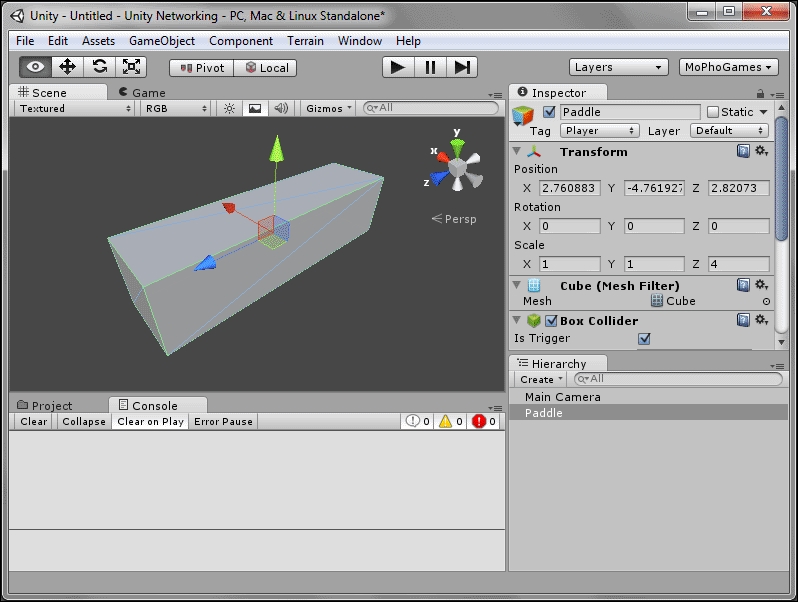Start Play mode
Screen dimensions: 798x602
coord(398,67)
